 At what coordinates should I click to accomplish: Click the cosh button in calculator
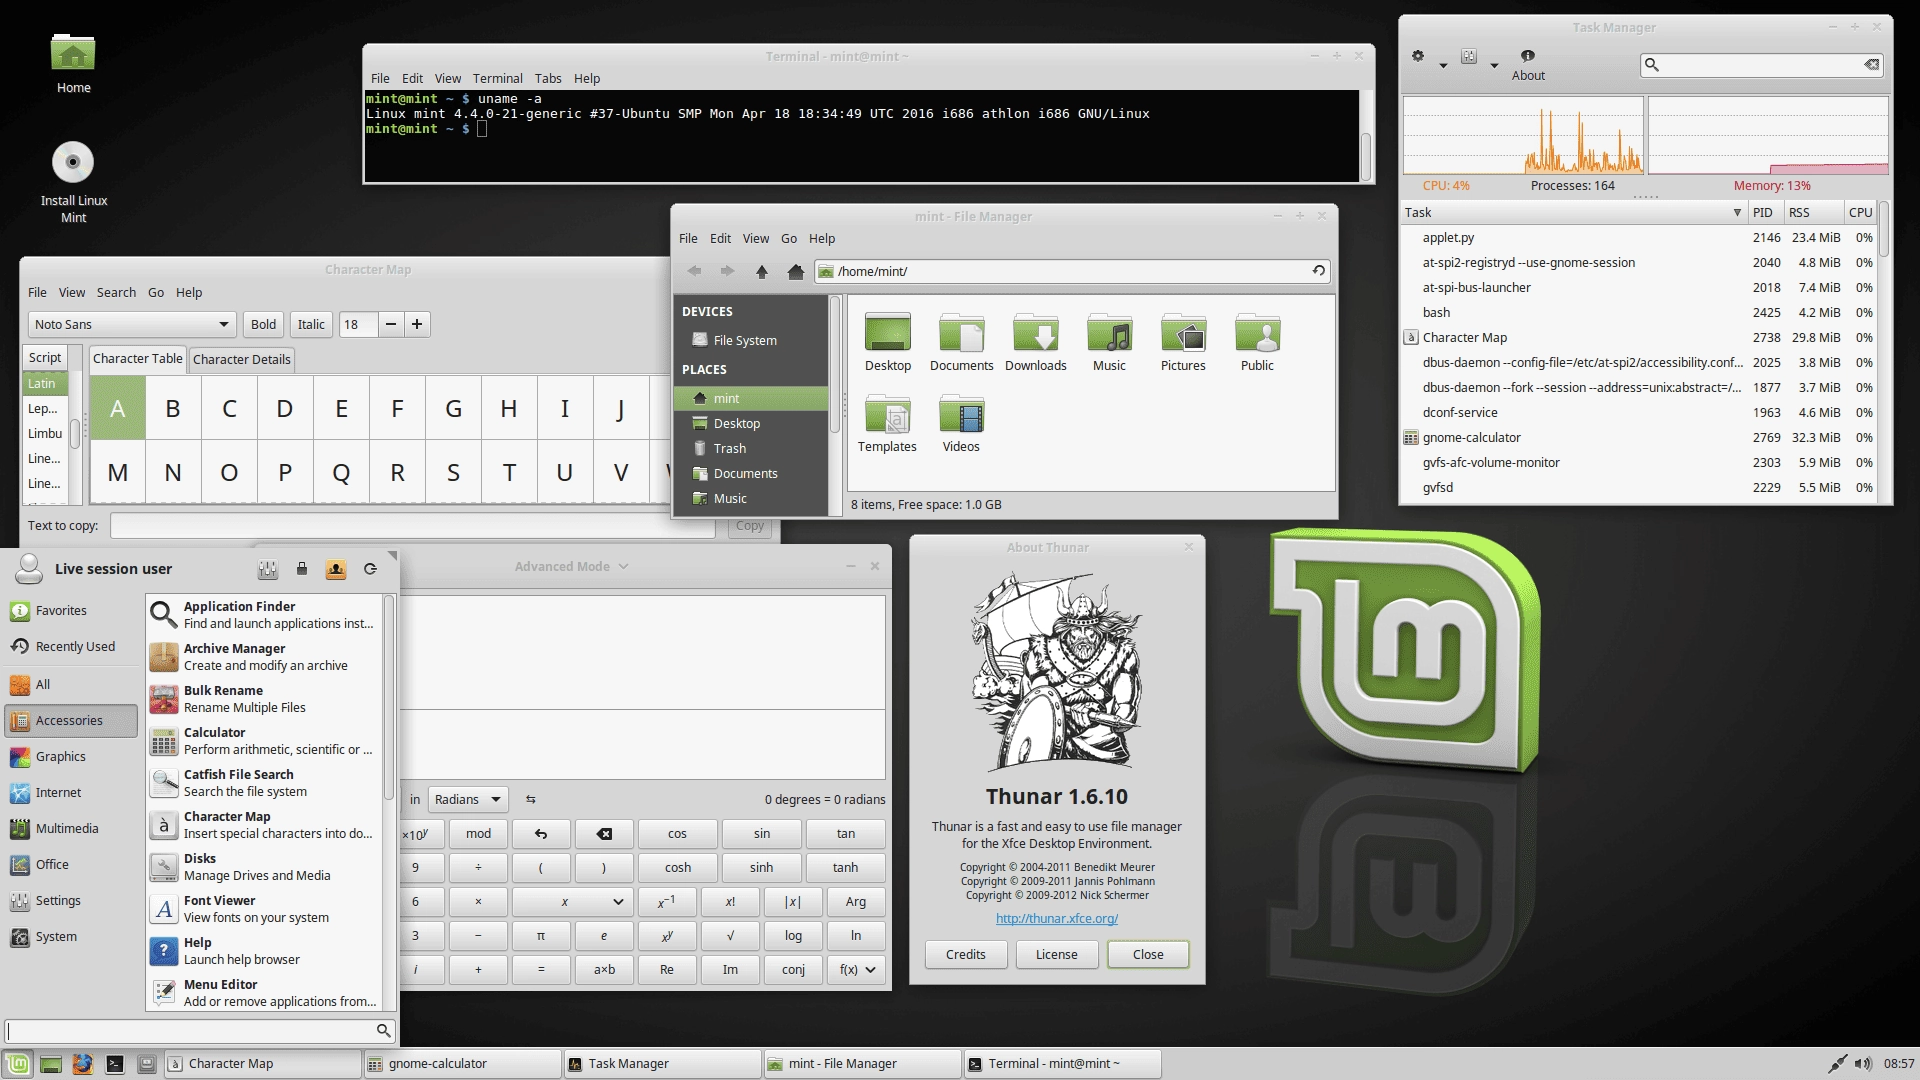(x=678, y=868)
